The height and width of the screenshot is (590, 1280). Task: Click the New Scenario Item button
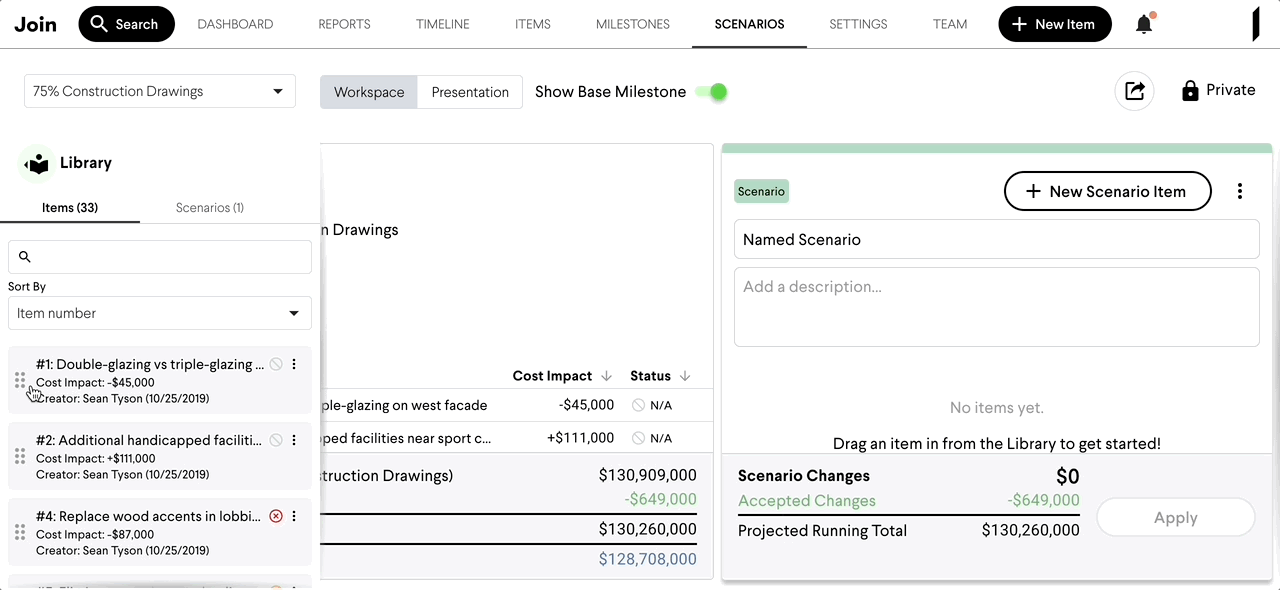pyautogui.click(x=1107, y=190)
